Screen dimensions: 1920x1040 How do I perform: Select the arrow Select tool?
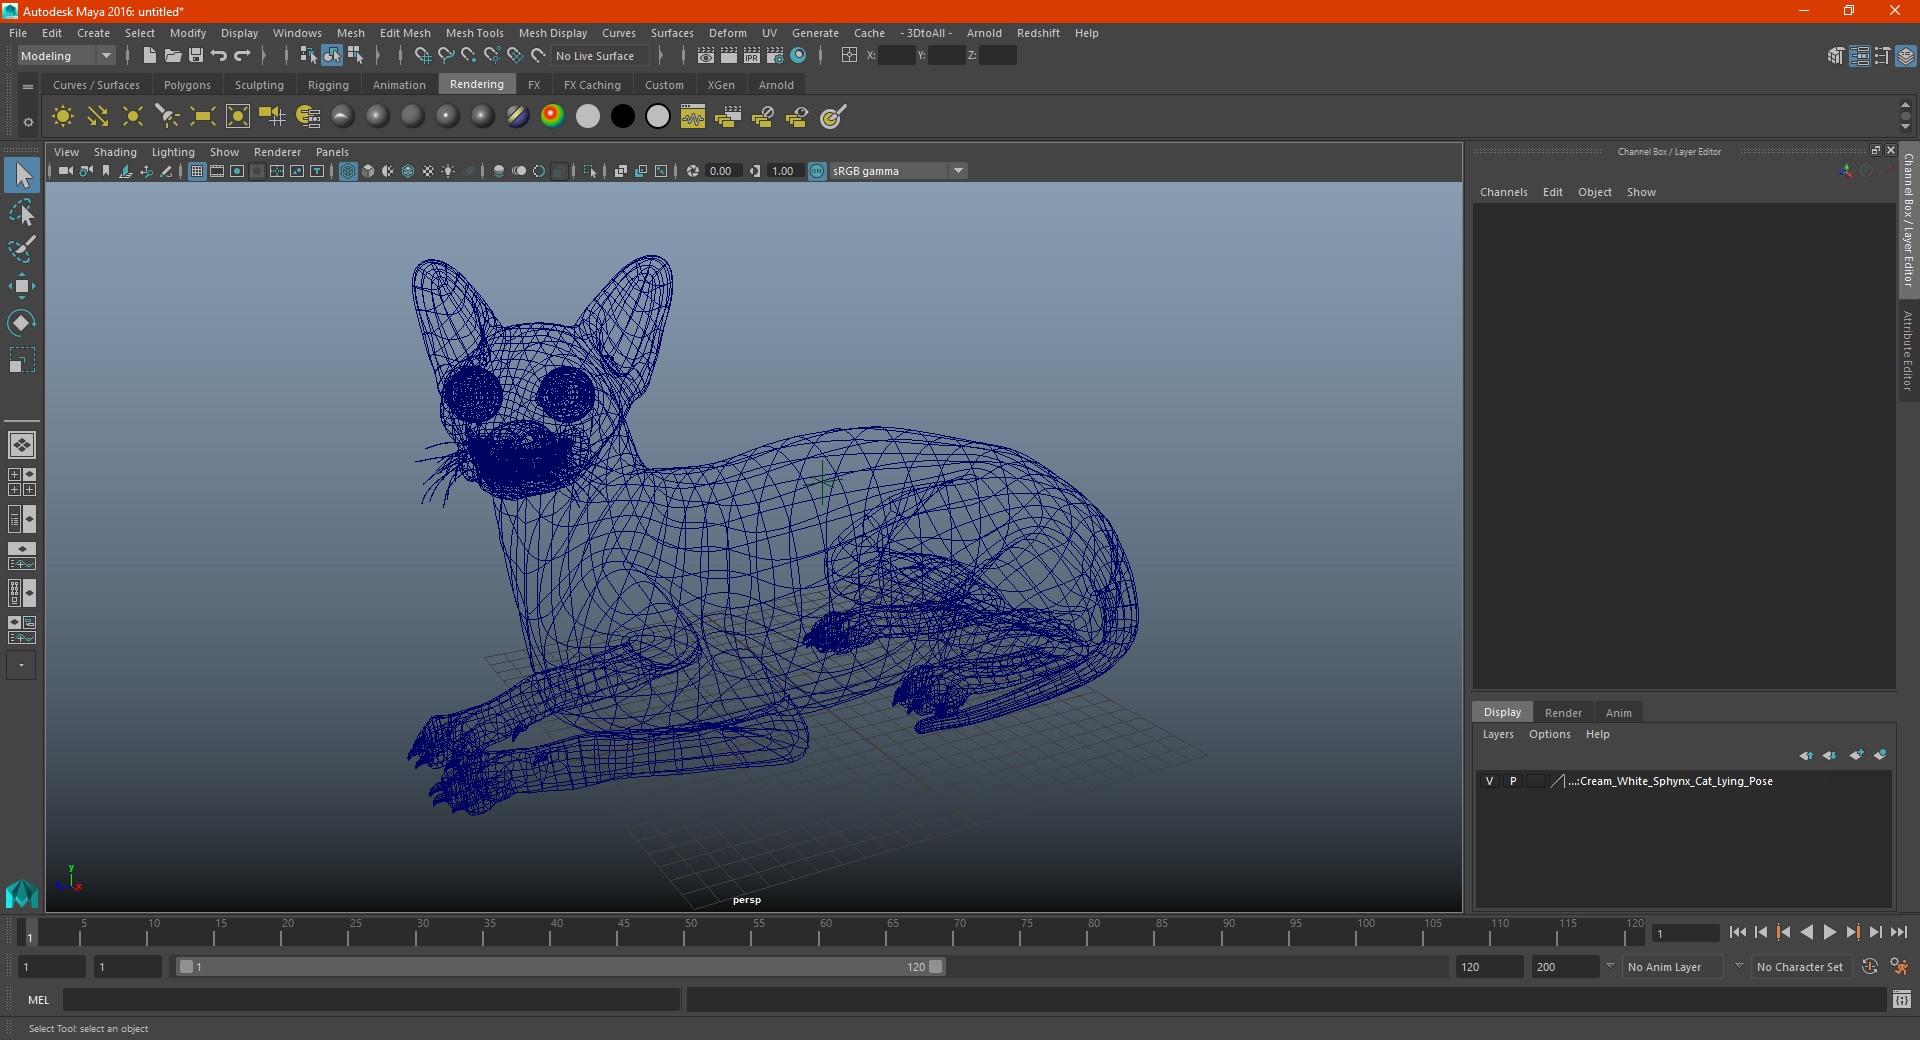(22, 176)
